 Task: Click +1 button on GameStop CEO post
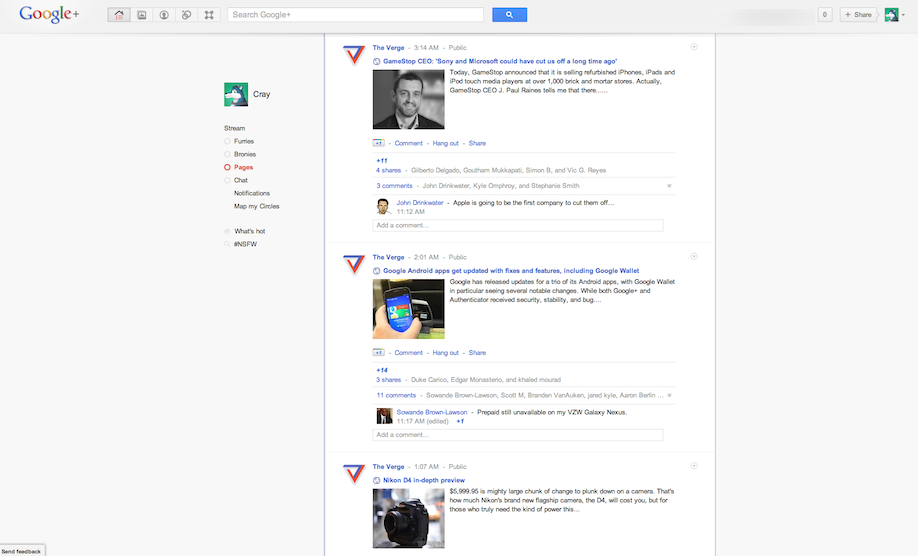point(378,143)
